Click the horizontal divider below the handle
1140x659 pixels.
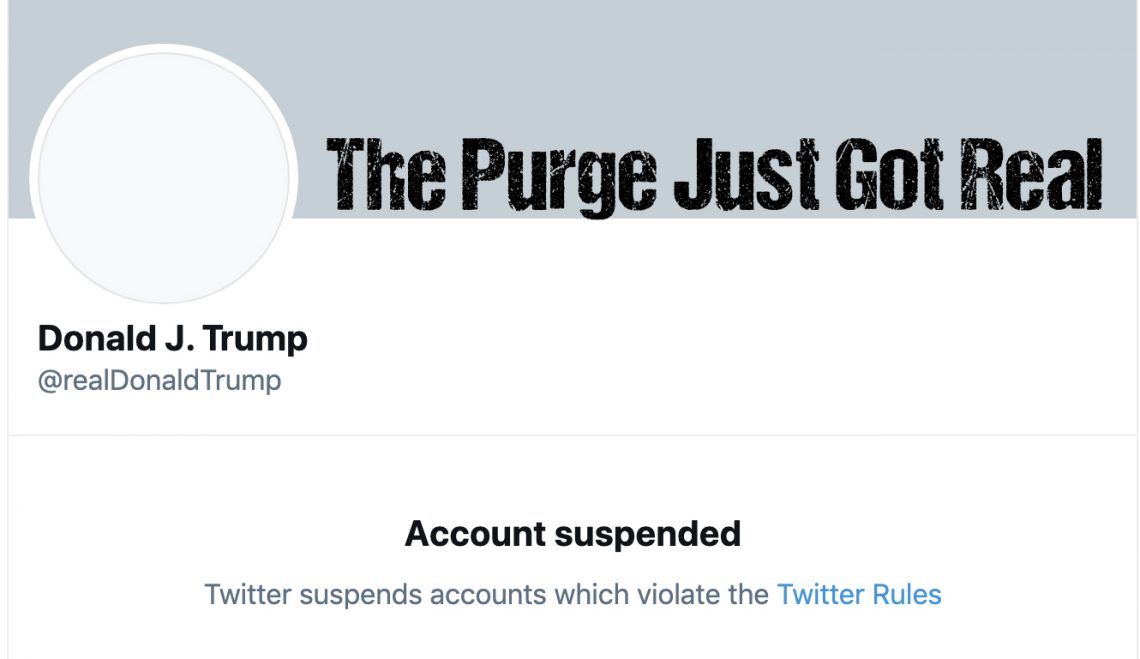(572, 435)
